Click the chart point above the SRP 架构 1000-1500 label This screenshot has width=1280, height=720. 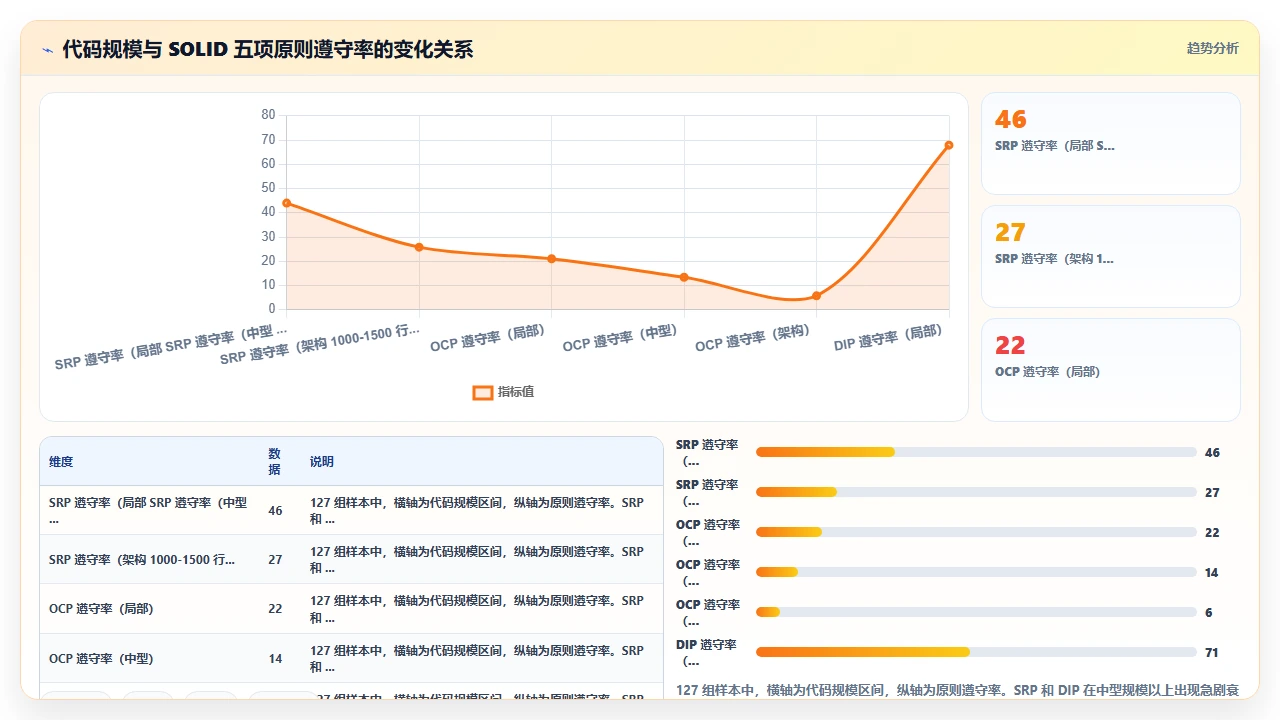click(x=419, y=247)
